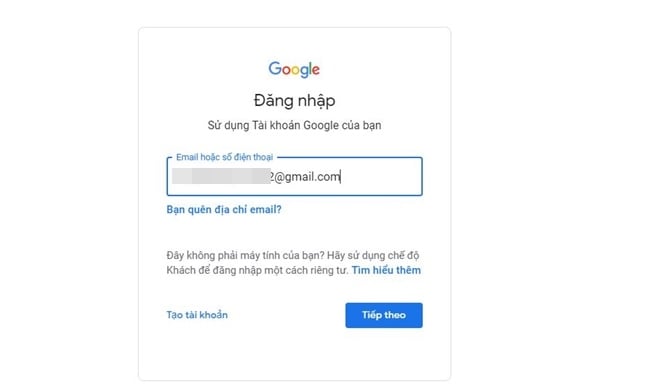660x390 pixels.
Task: Click the 'Đăng nhập' heading
Action: (294, 101)
